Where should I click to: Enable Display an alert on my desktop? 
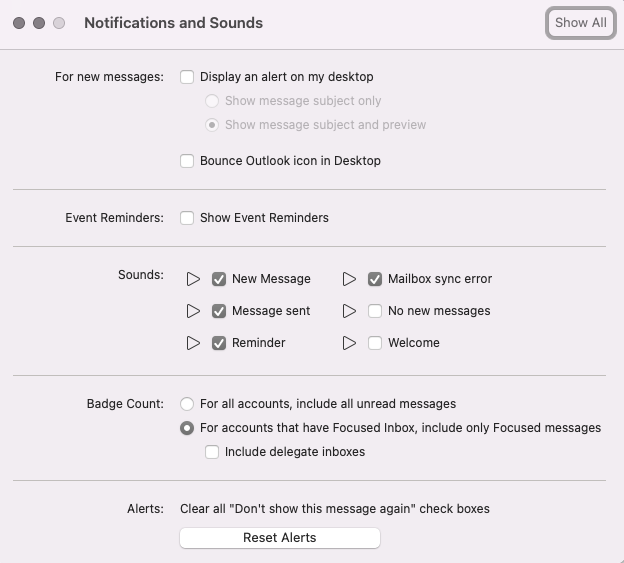pyautogui.click(x=187, y=76)
